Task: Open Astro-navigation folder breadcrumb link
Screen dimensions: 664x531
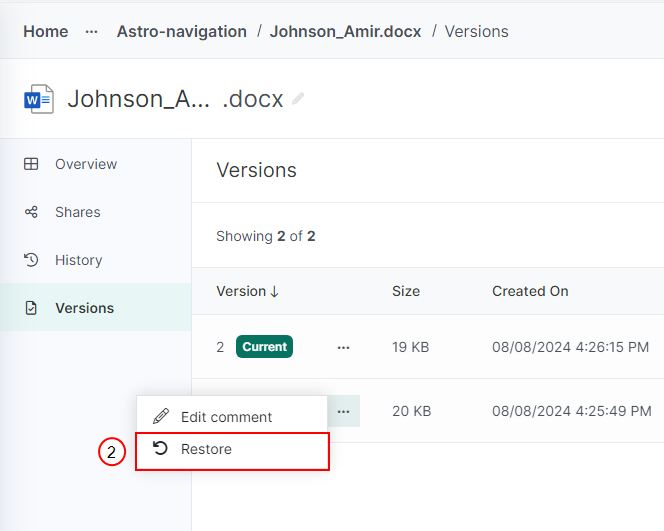Action: [182, 32]
